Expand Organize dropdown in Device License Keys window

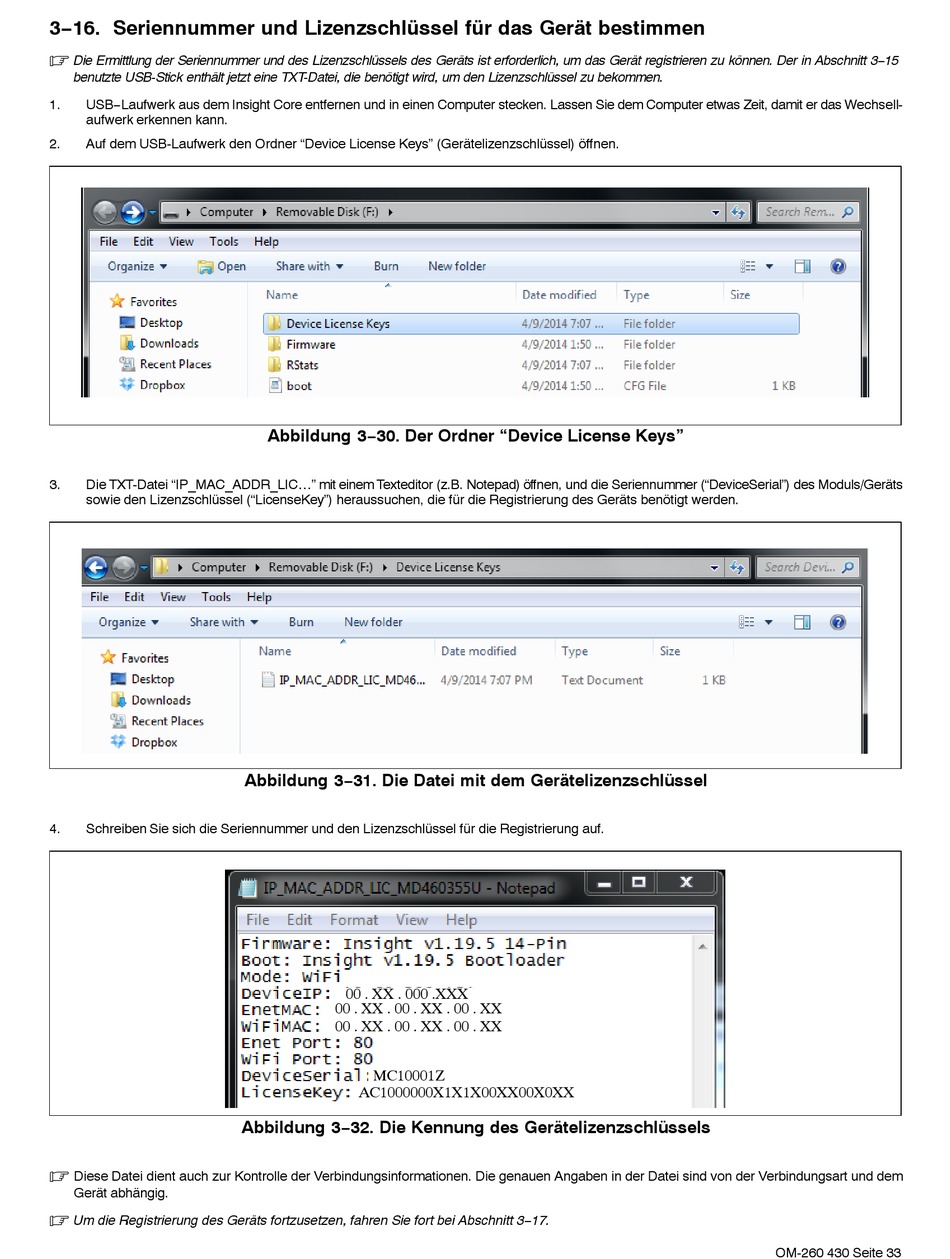point(129,622)
